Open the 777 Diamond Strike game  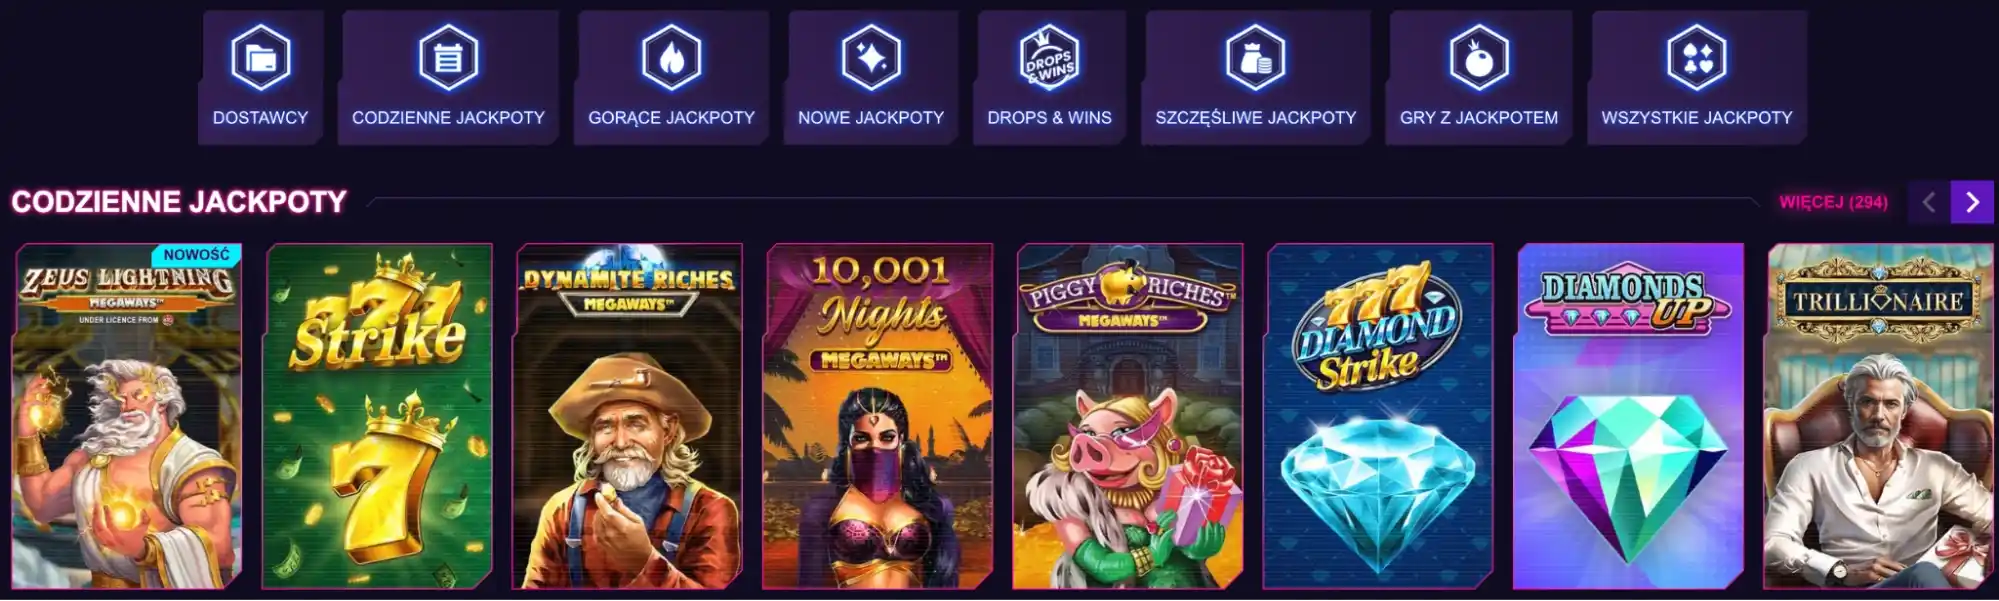point(1378,416)
